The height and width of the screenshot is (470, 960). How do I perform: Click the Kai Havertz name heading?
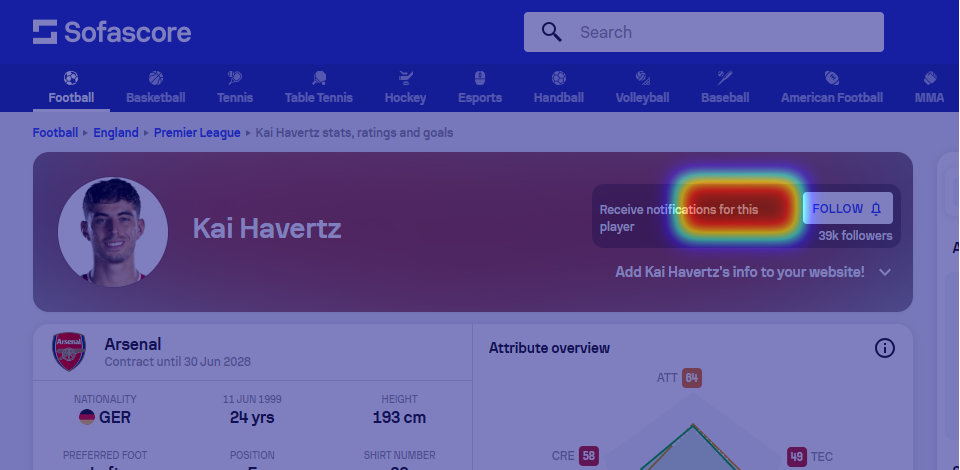(267, 228)
